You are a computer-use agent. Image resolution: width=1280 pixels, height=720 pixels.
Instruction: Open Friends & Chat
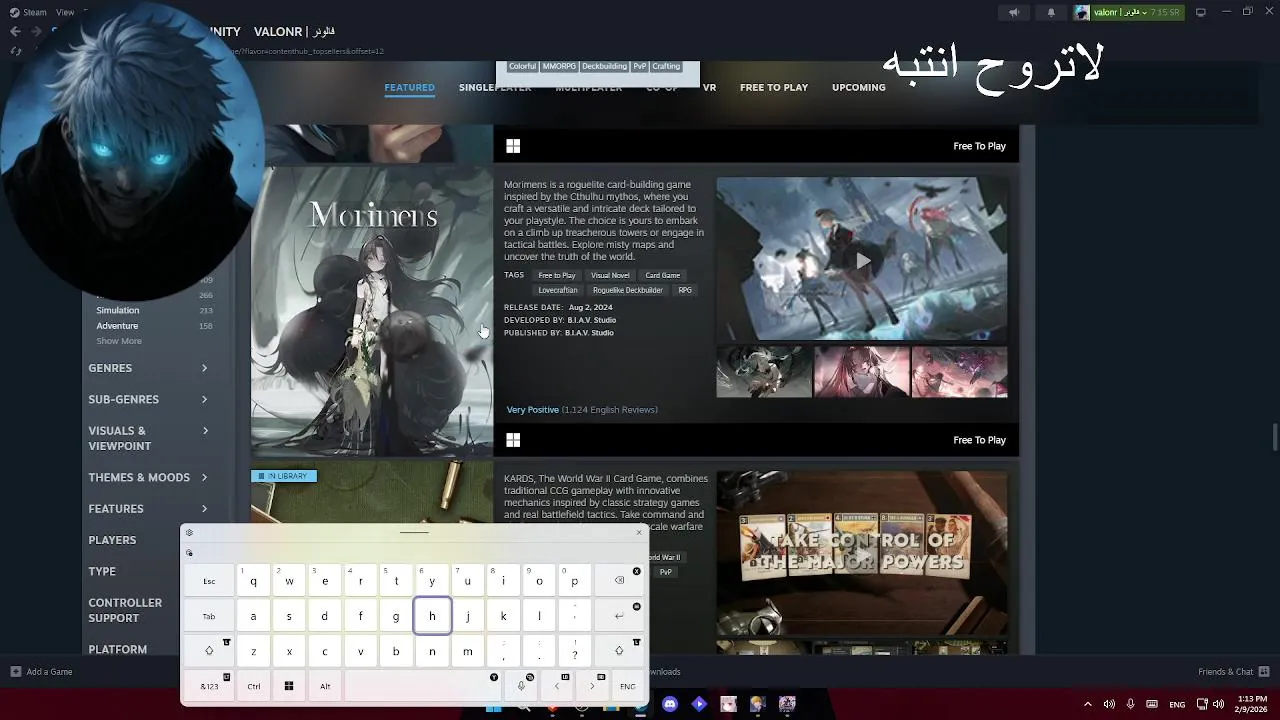click(x=1233, y=672)
